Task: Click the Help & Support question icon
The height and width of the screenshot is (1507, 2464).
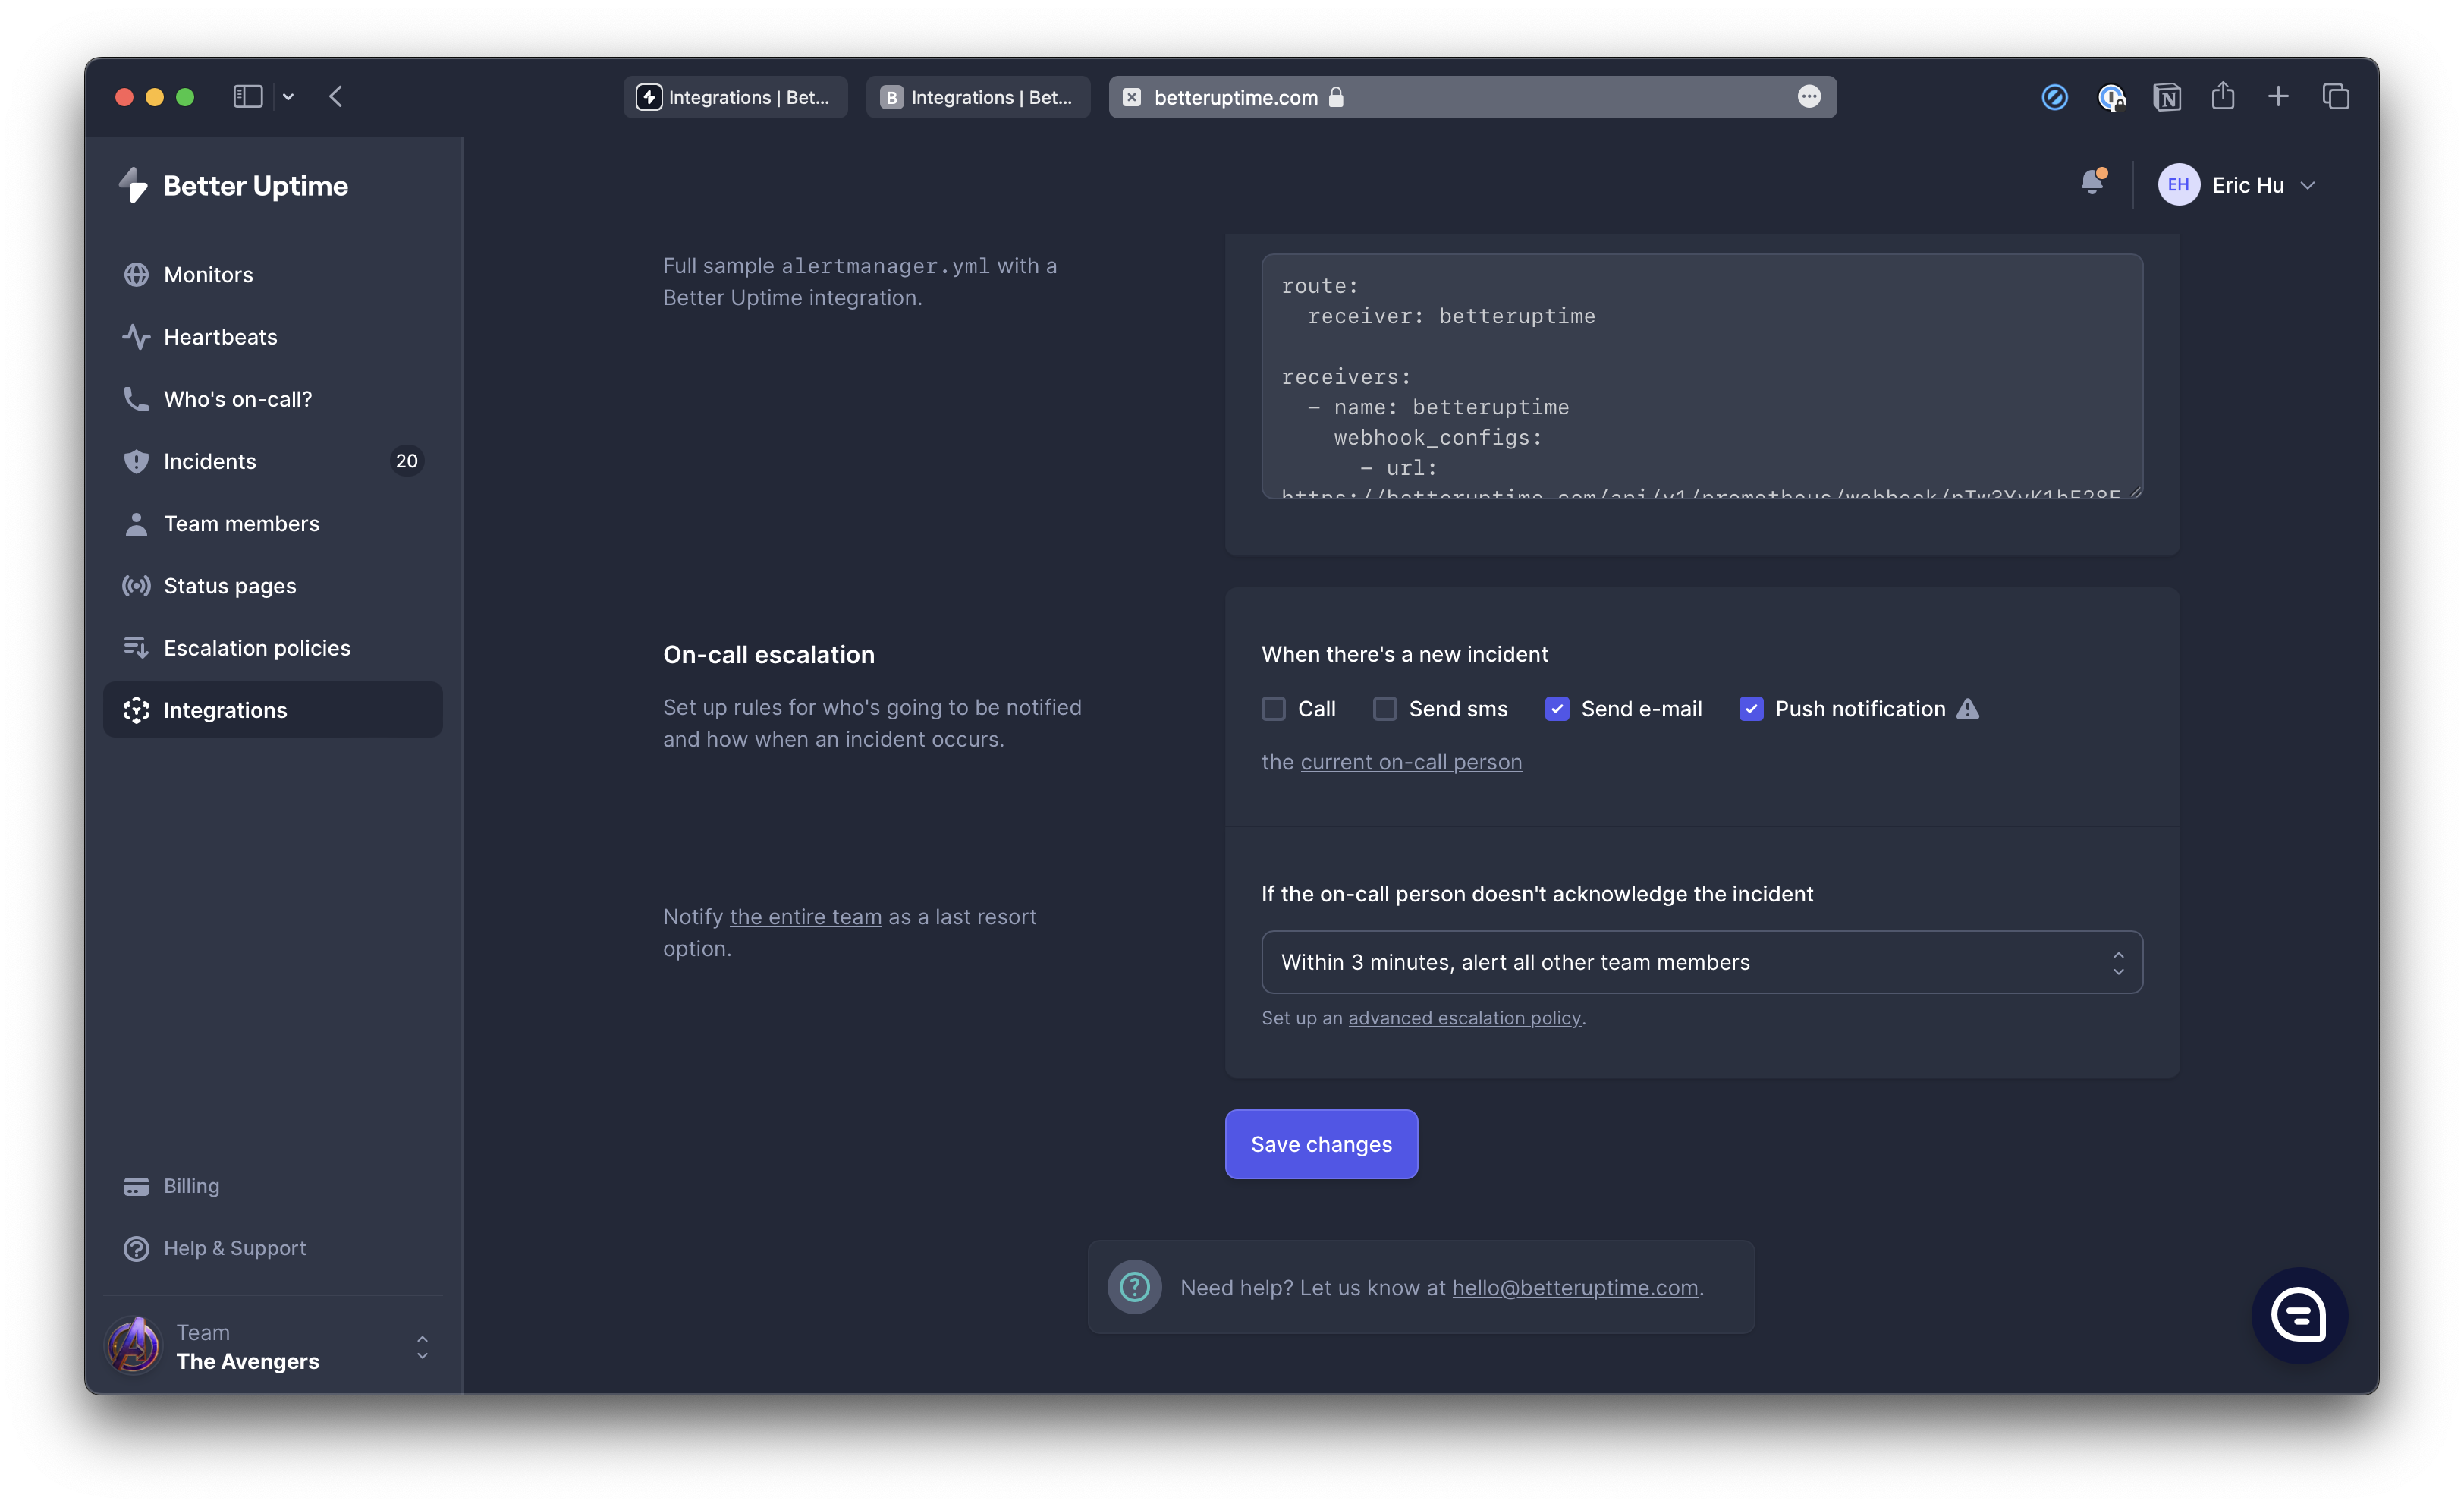Action: [x=136, y=1248]
